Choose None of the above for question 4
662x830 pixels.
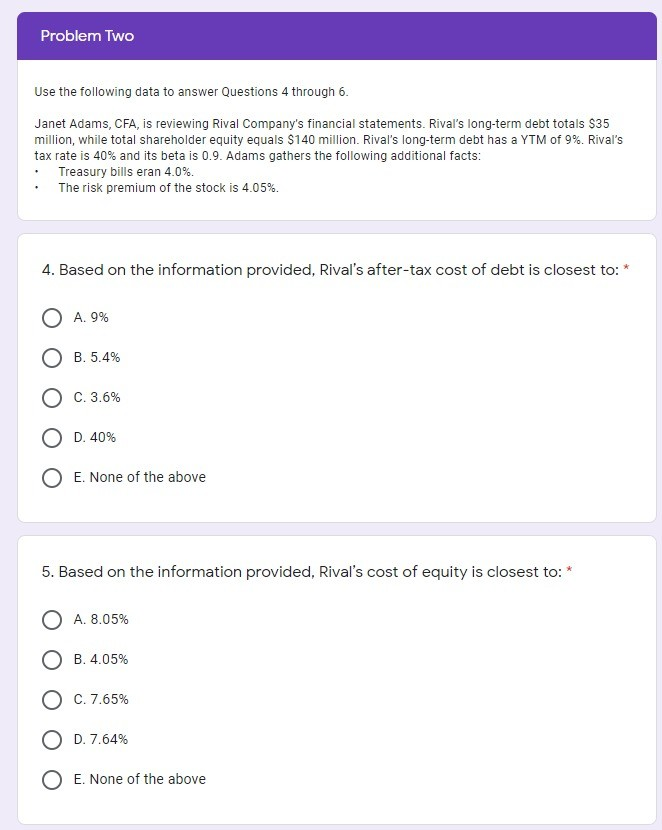(52, 477)
